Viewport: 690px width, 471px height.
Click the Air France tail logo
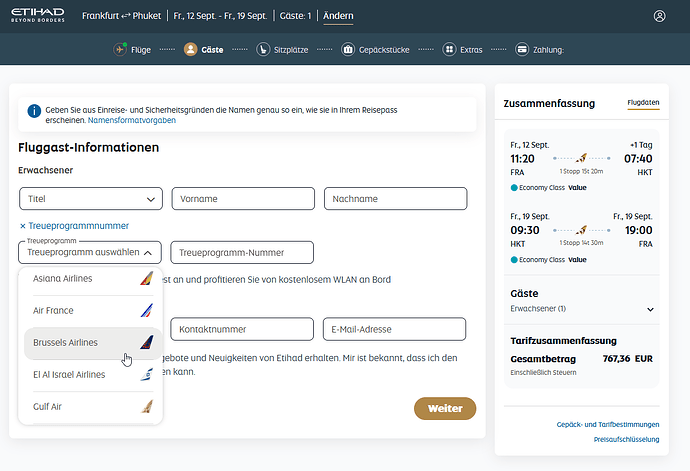pyautogui.click(x=147, y=310)
